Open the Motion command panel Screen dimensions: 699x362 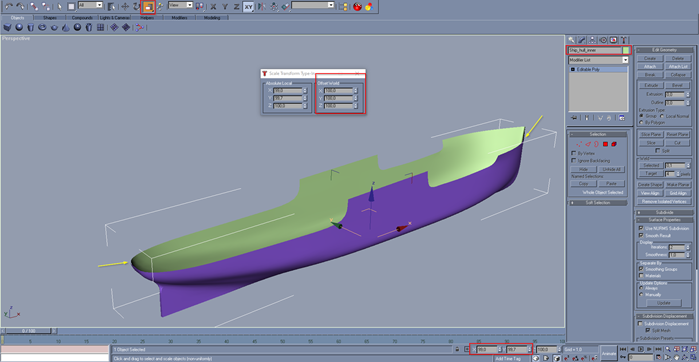[x=603, y=39]
